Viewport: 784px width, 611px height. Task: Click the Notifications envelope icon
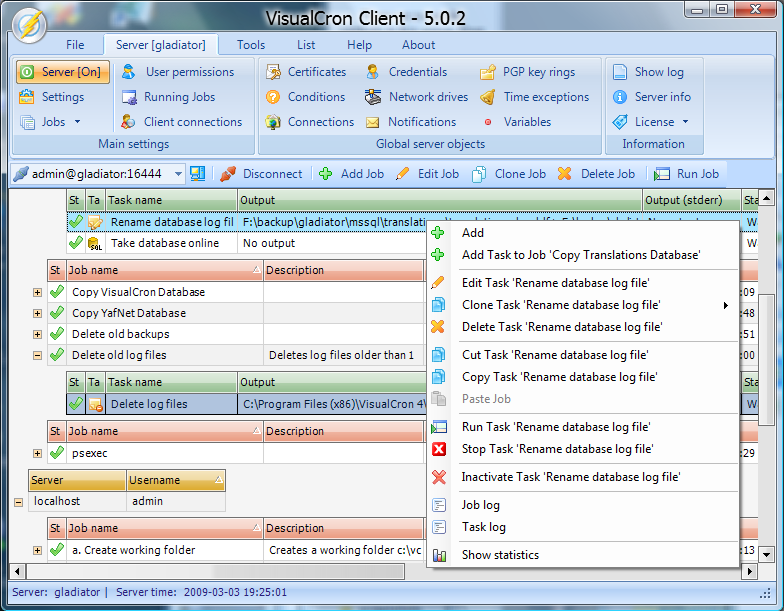click(x=372, y=122)
